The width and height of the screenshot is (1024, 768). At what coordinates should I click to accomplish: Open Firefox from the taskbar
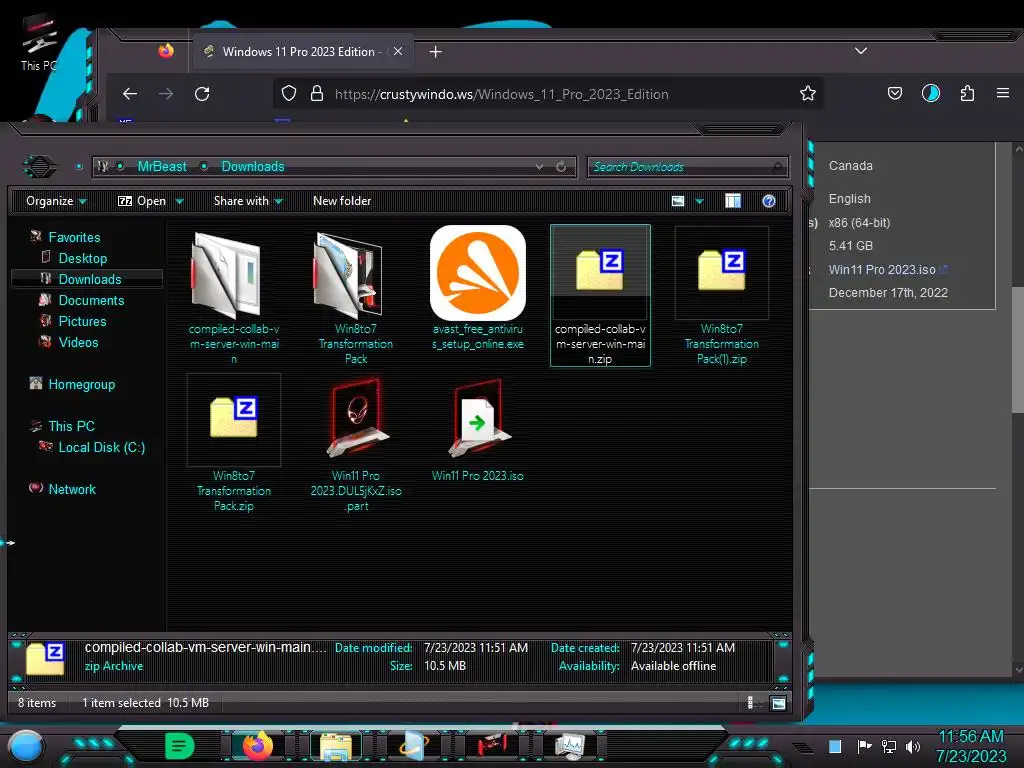257,745
